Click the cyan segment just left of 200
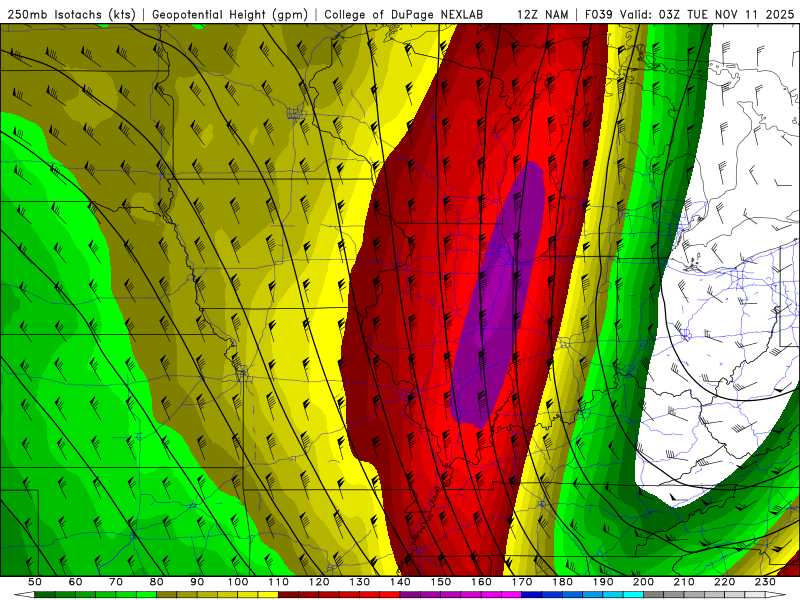This screenshot has width=800, height=600. 633,595
